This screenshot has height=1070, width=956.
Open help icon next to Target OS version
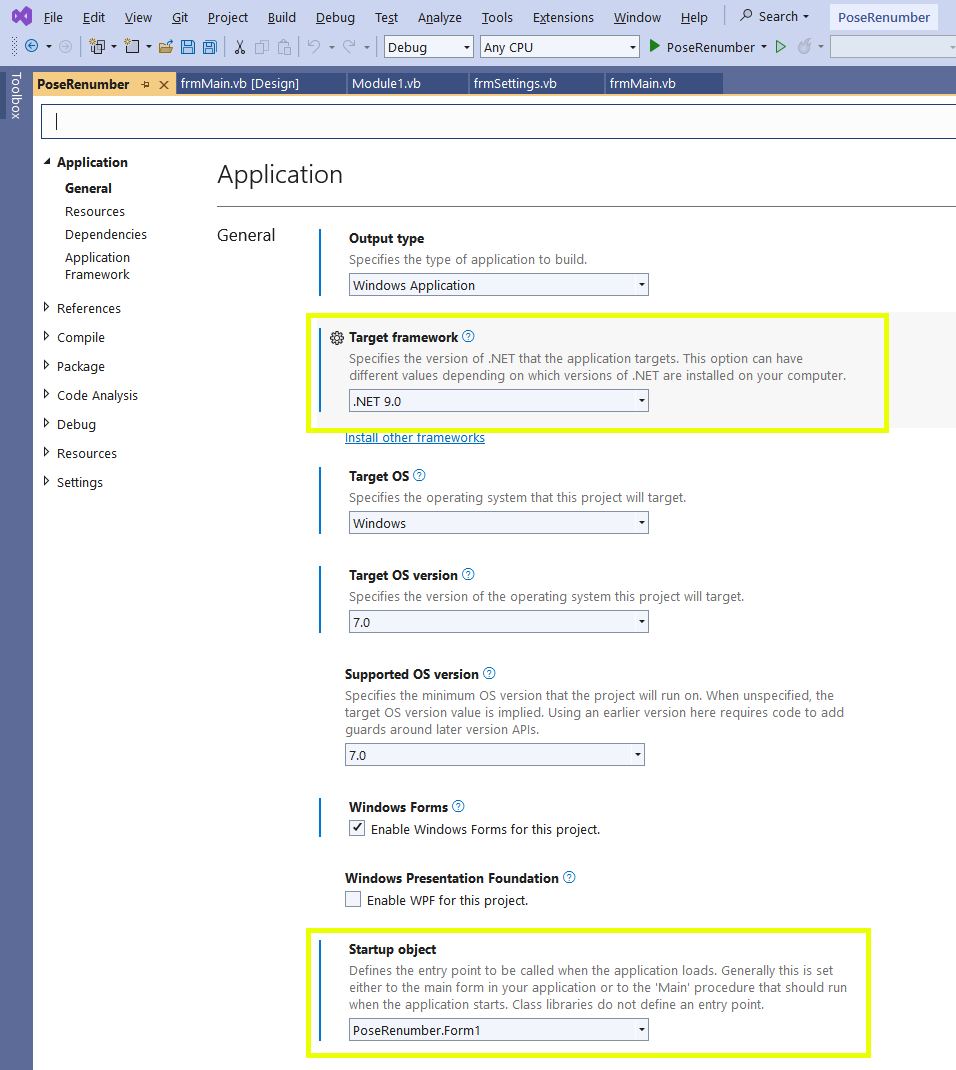tap(468, 574)
